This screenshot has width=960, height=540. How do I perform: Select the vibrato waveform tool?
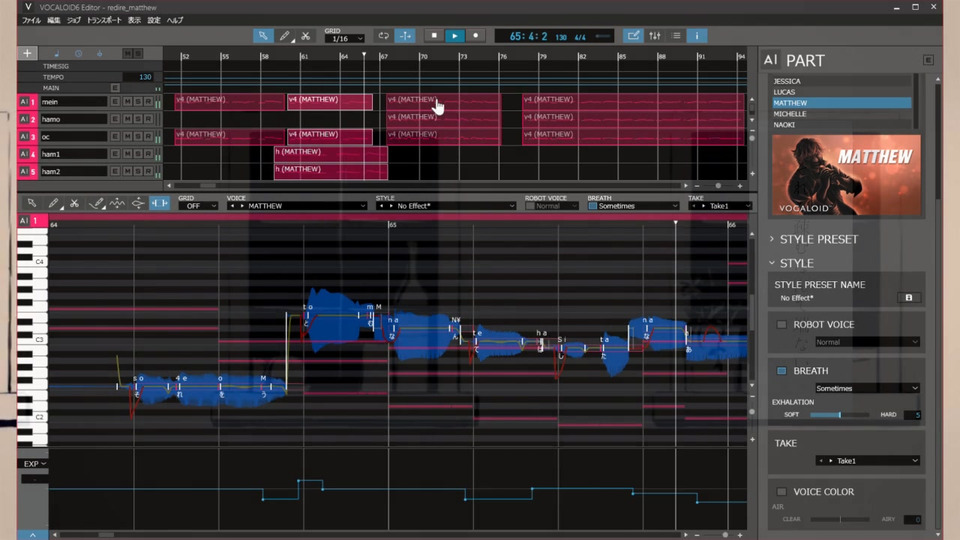pyautogui.click(x=117, y=203)
